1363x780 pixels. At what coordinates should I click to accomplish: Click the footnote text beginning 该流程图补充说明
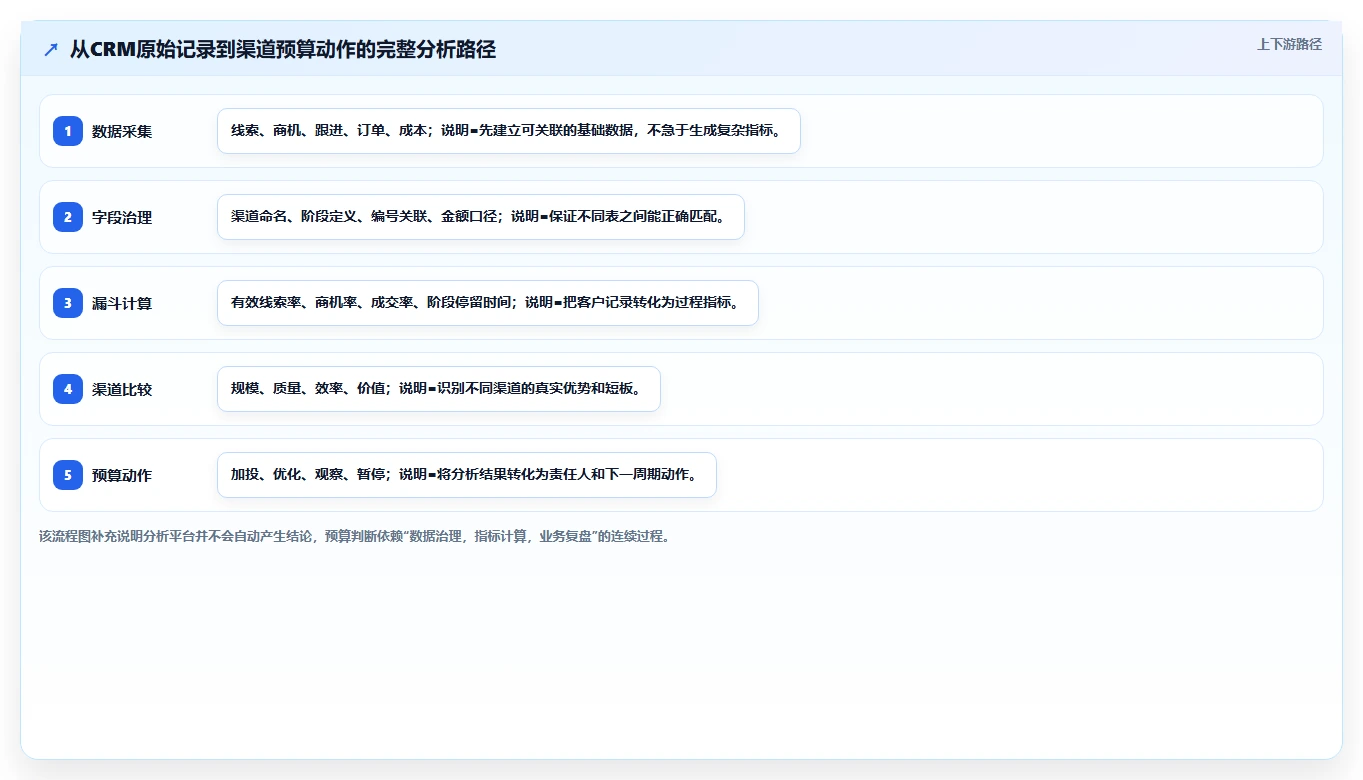355,536
